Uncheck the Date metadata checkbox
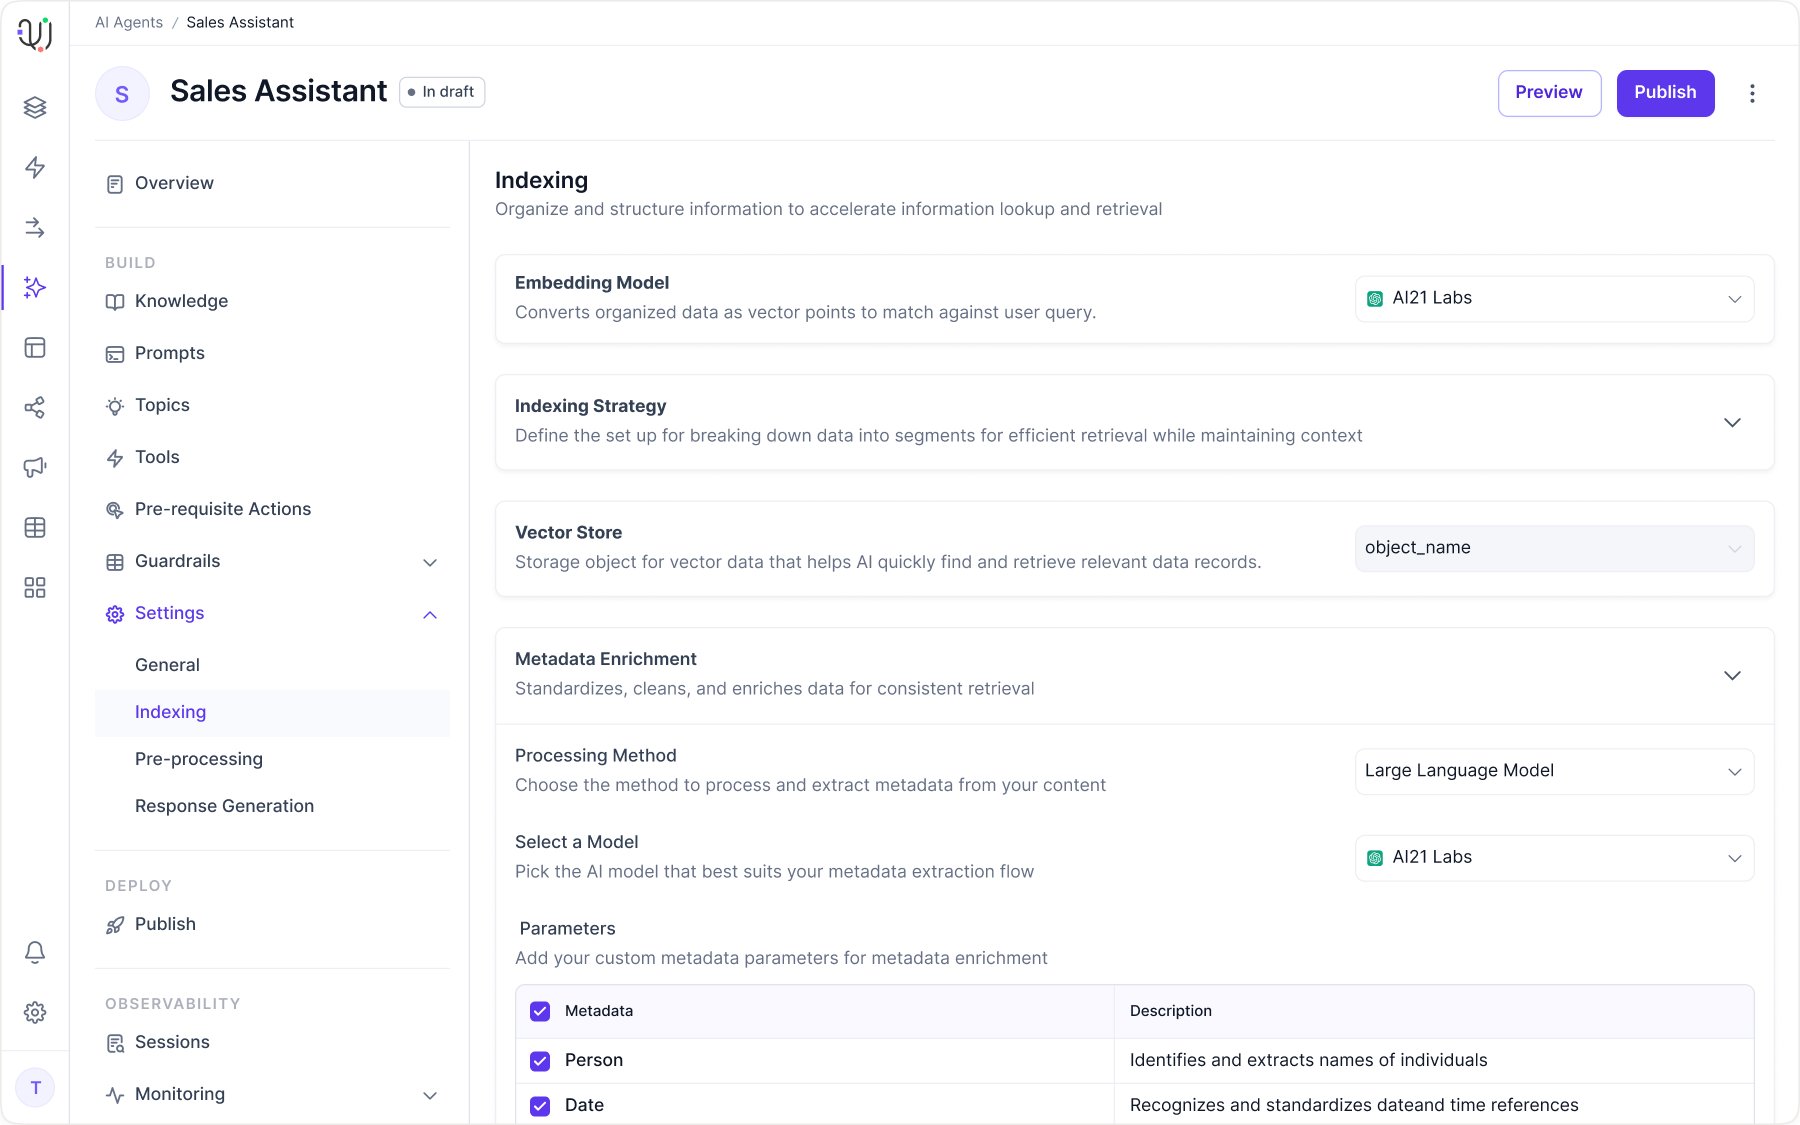This screenshot has width=1800, height=1125. coord(540,1106)
